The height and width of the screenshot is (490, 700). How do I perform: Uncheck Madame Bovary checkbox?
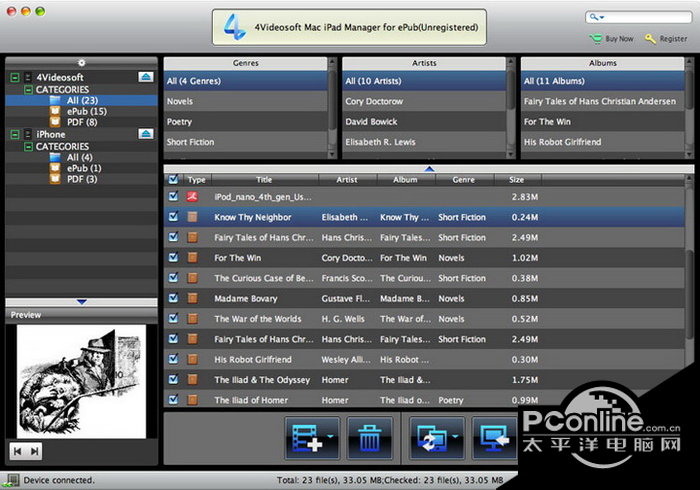click(x=173, y=298)
